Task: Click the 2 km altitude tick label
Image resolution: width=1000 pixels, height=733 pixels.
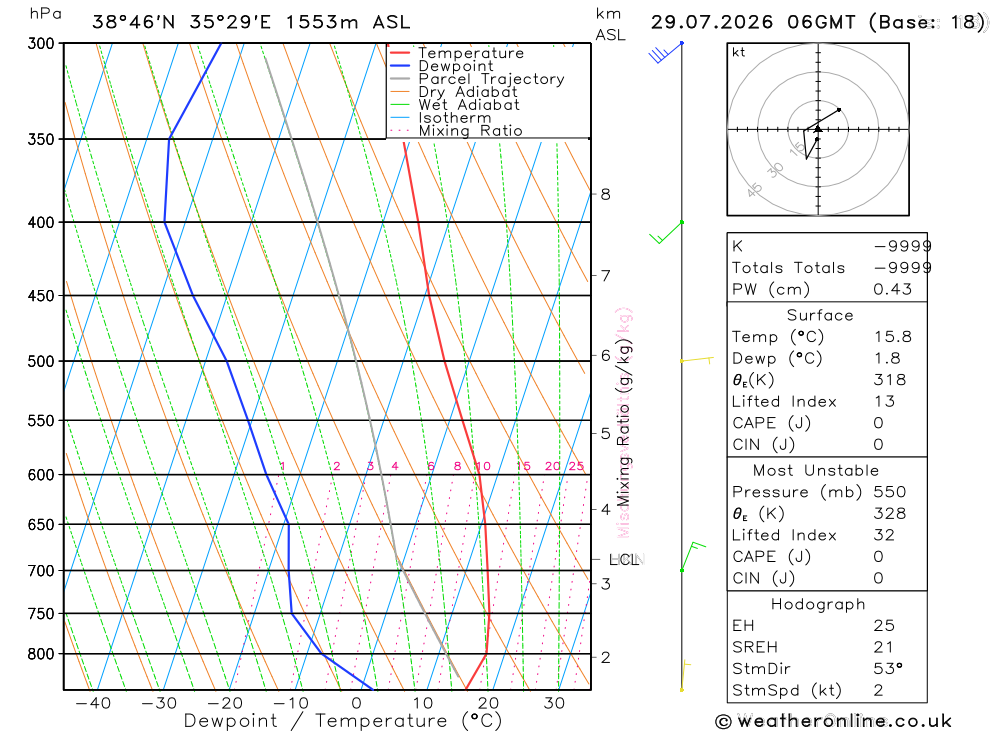Action: [605, 657]
